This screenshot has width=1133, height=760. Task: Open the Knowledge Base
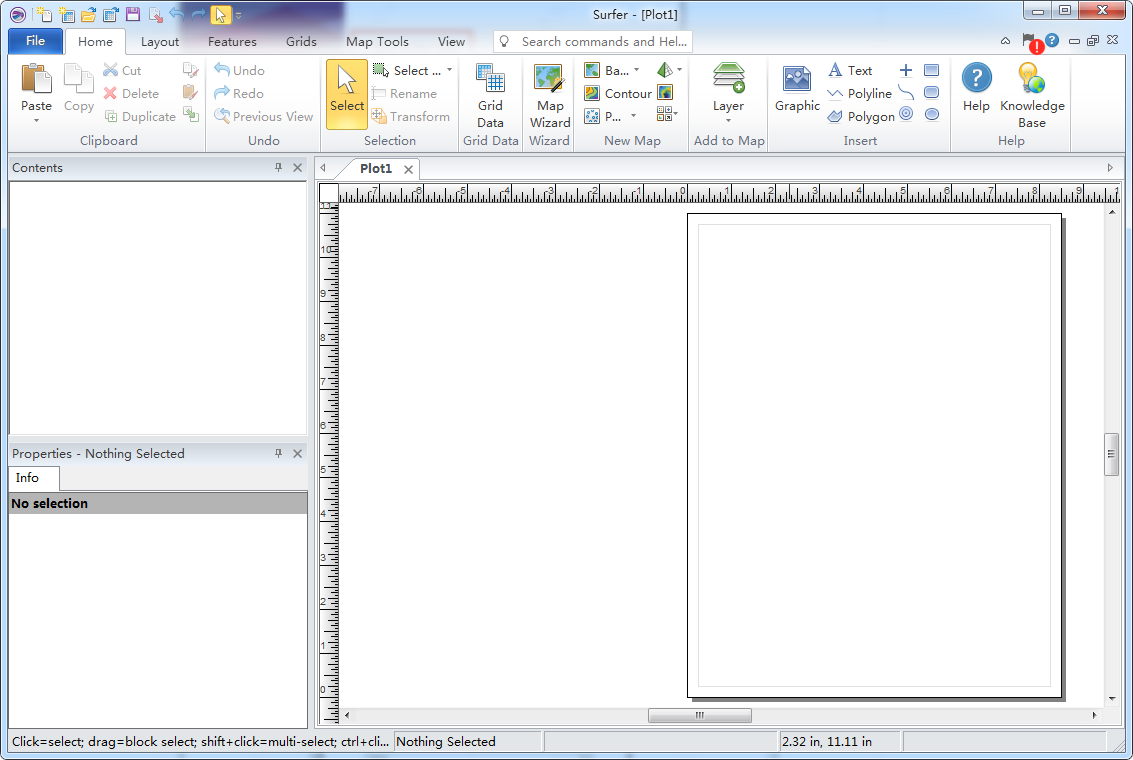(1032, 95)
